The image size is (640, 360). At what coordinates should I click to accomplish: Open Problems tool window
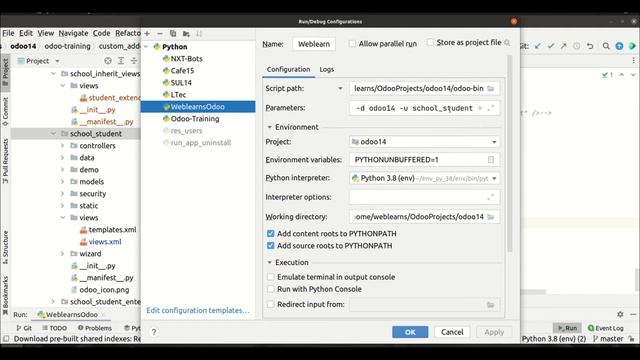94,328
